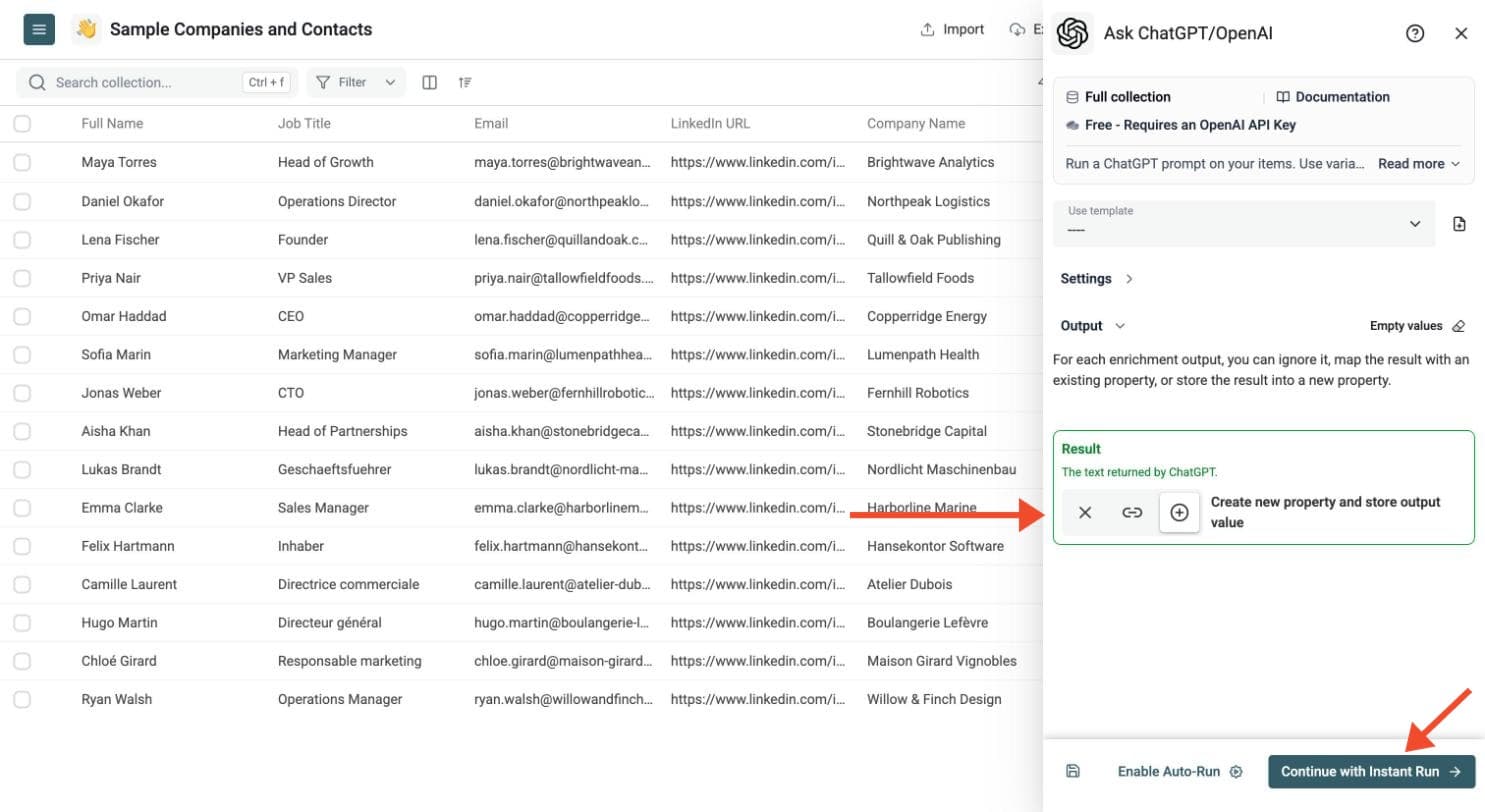Check the Omar Haddad row checkbox

(x=22, y=316)
